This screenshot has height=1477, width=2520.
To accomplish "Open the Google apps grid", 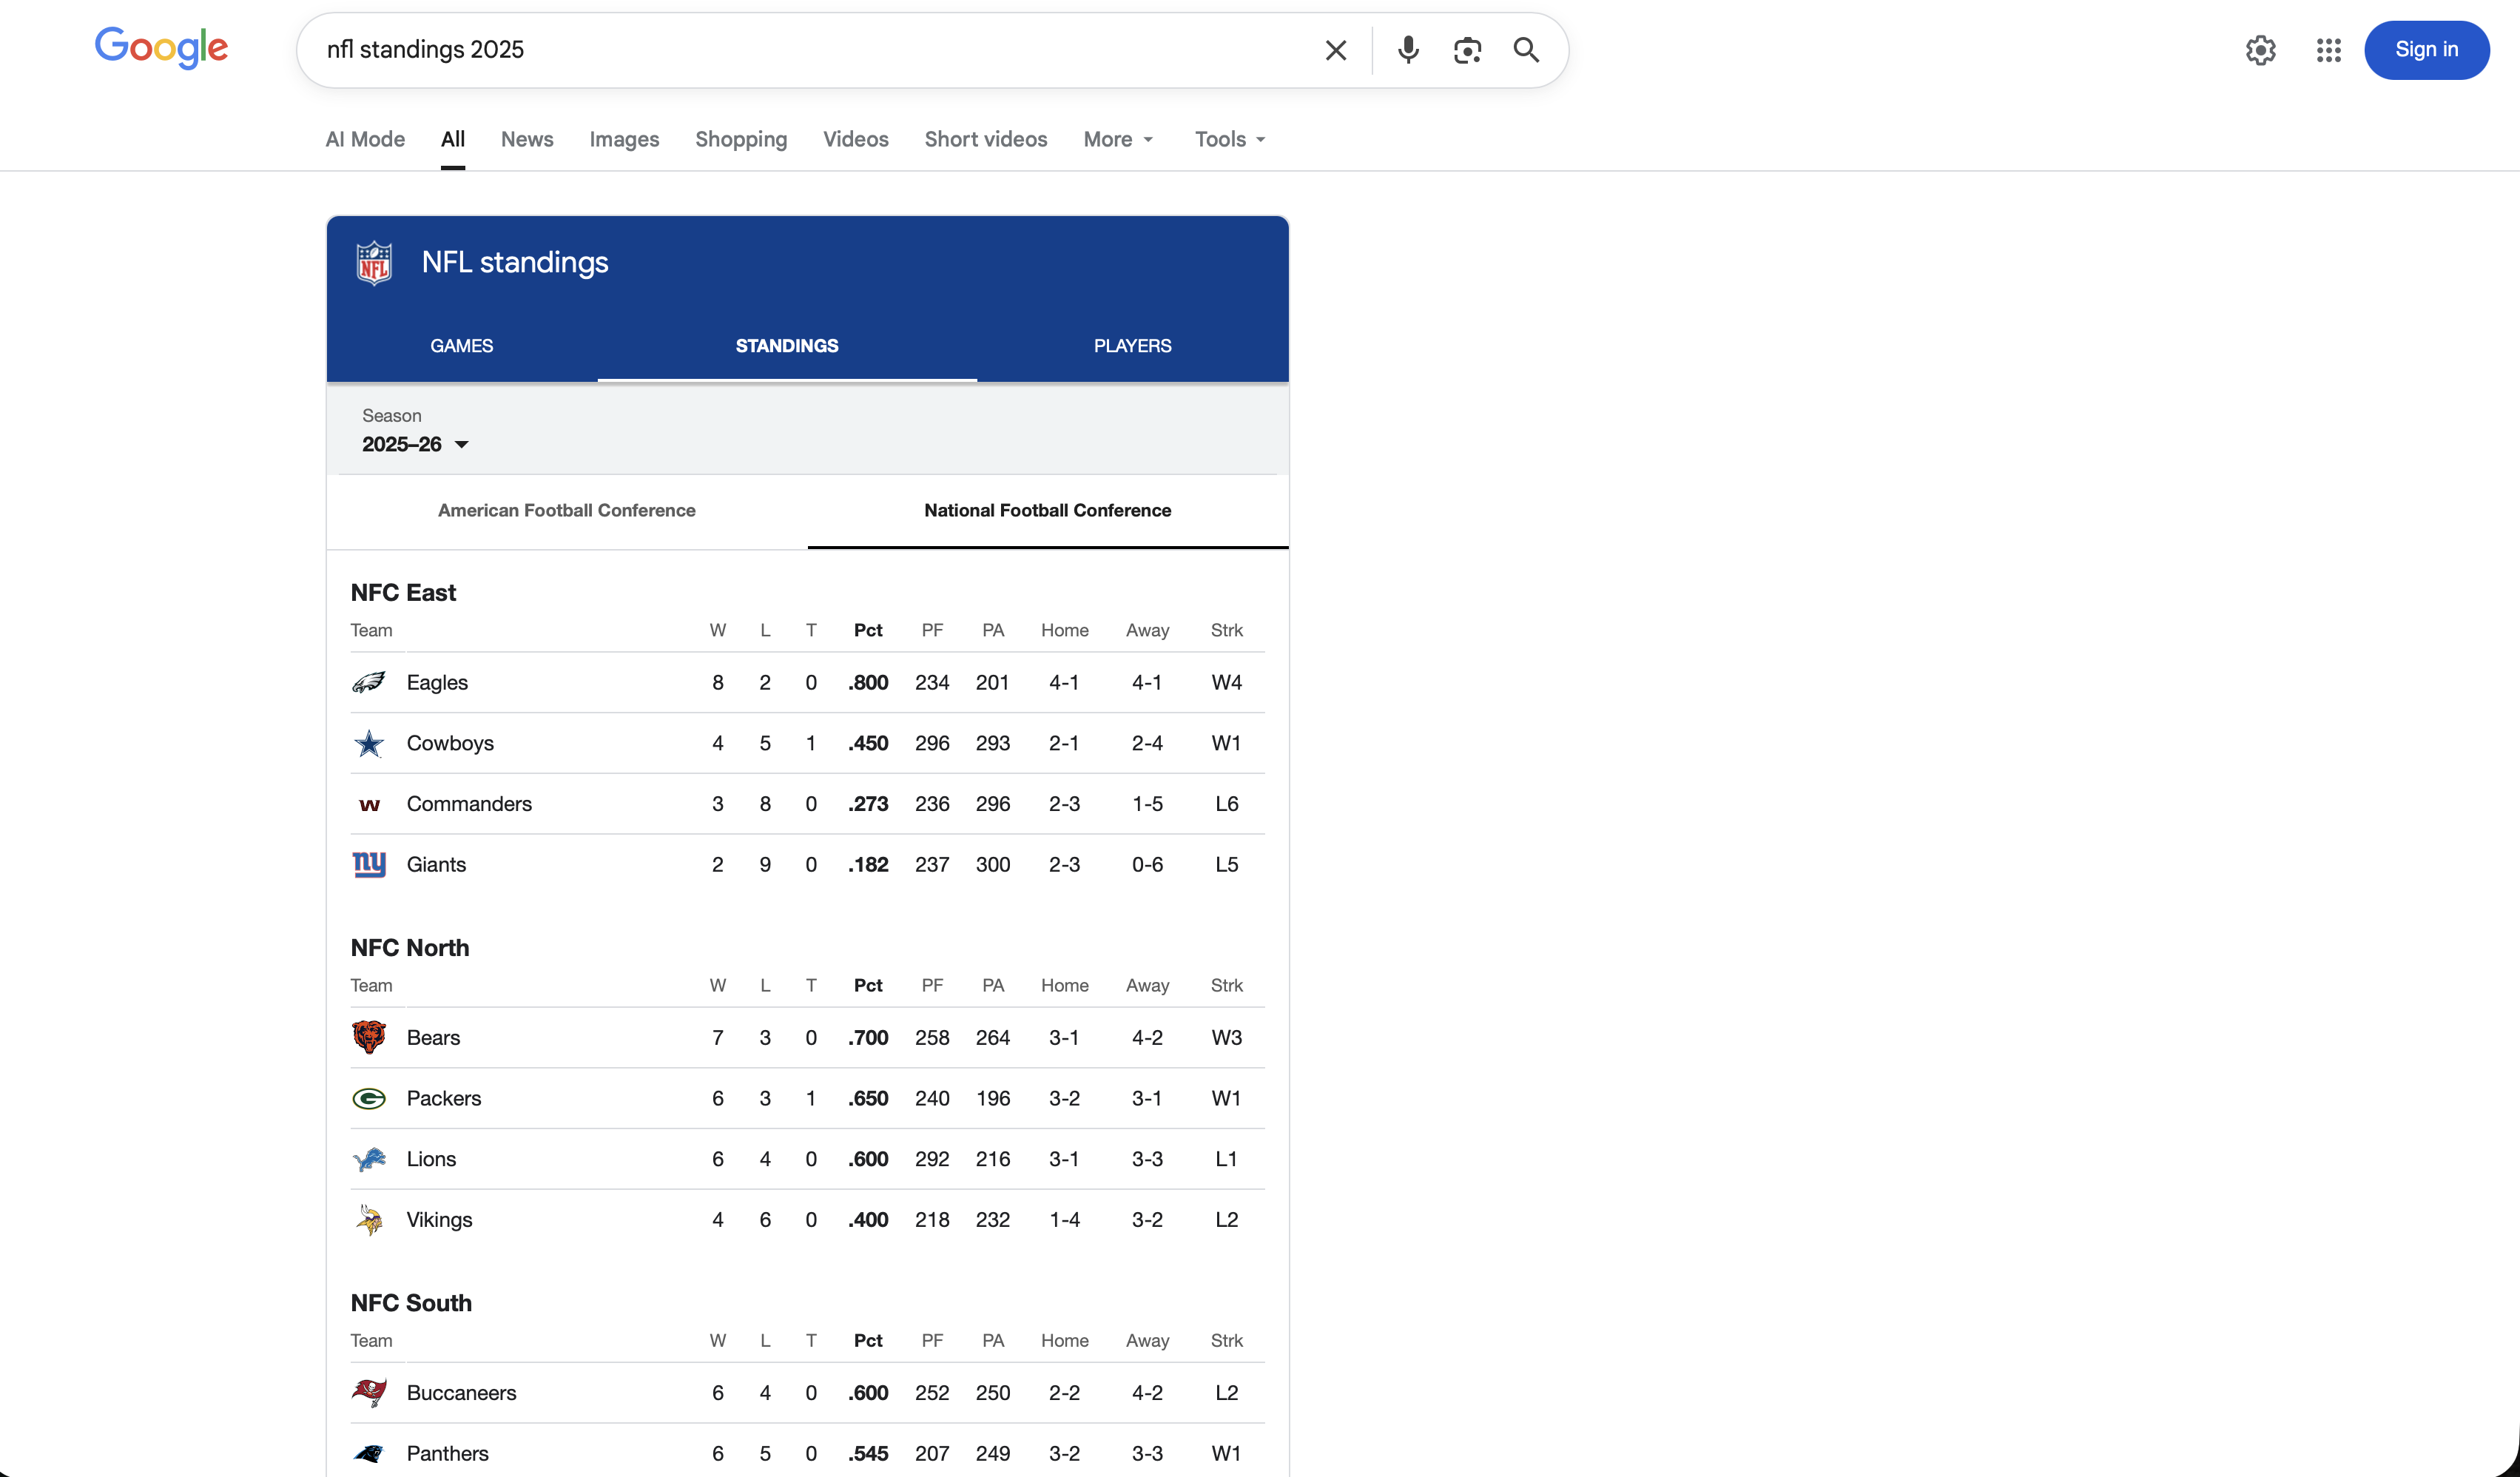I will [x=2328, y=50].
